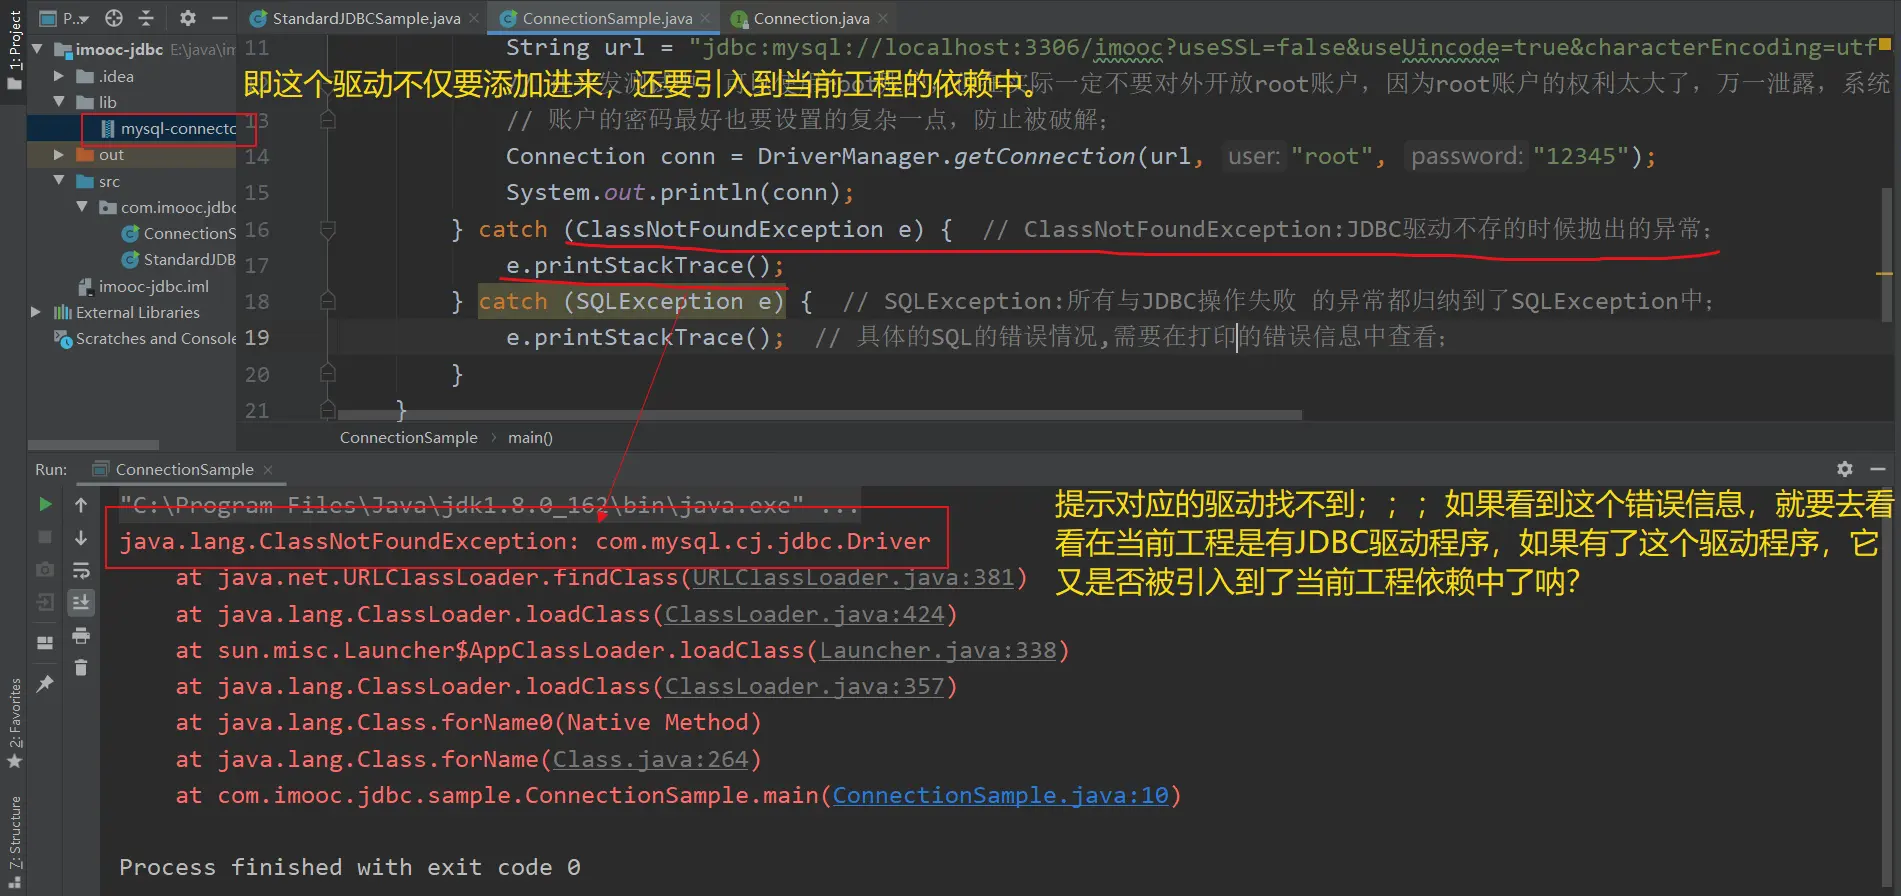
Task: Click ConnectionSample in the editor breadcrumb
Action: click(x=408, y=437)
